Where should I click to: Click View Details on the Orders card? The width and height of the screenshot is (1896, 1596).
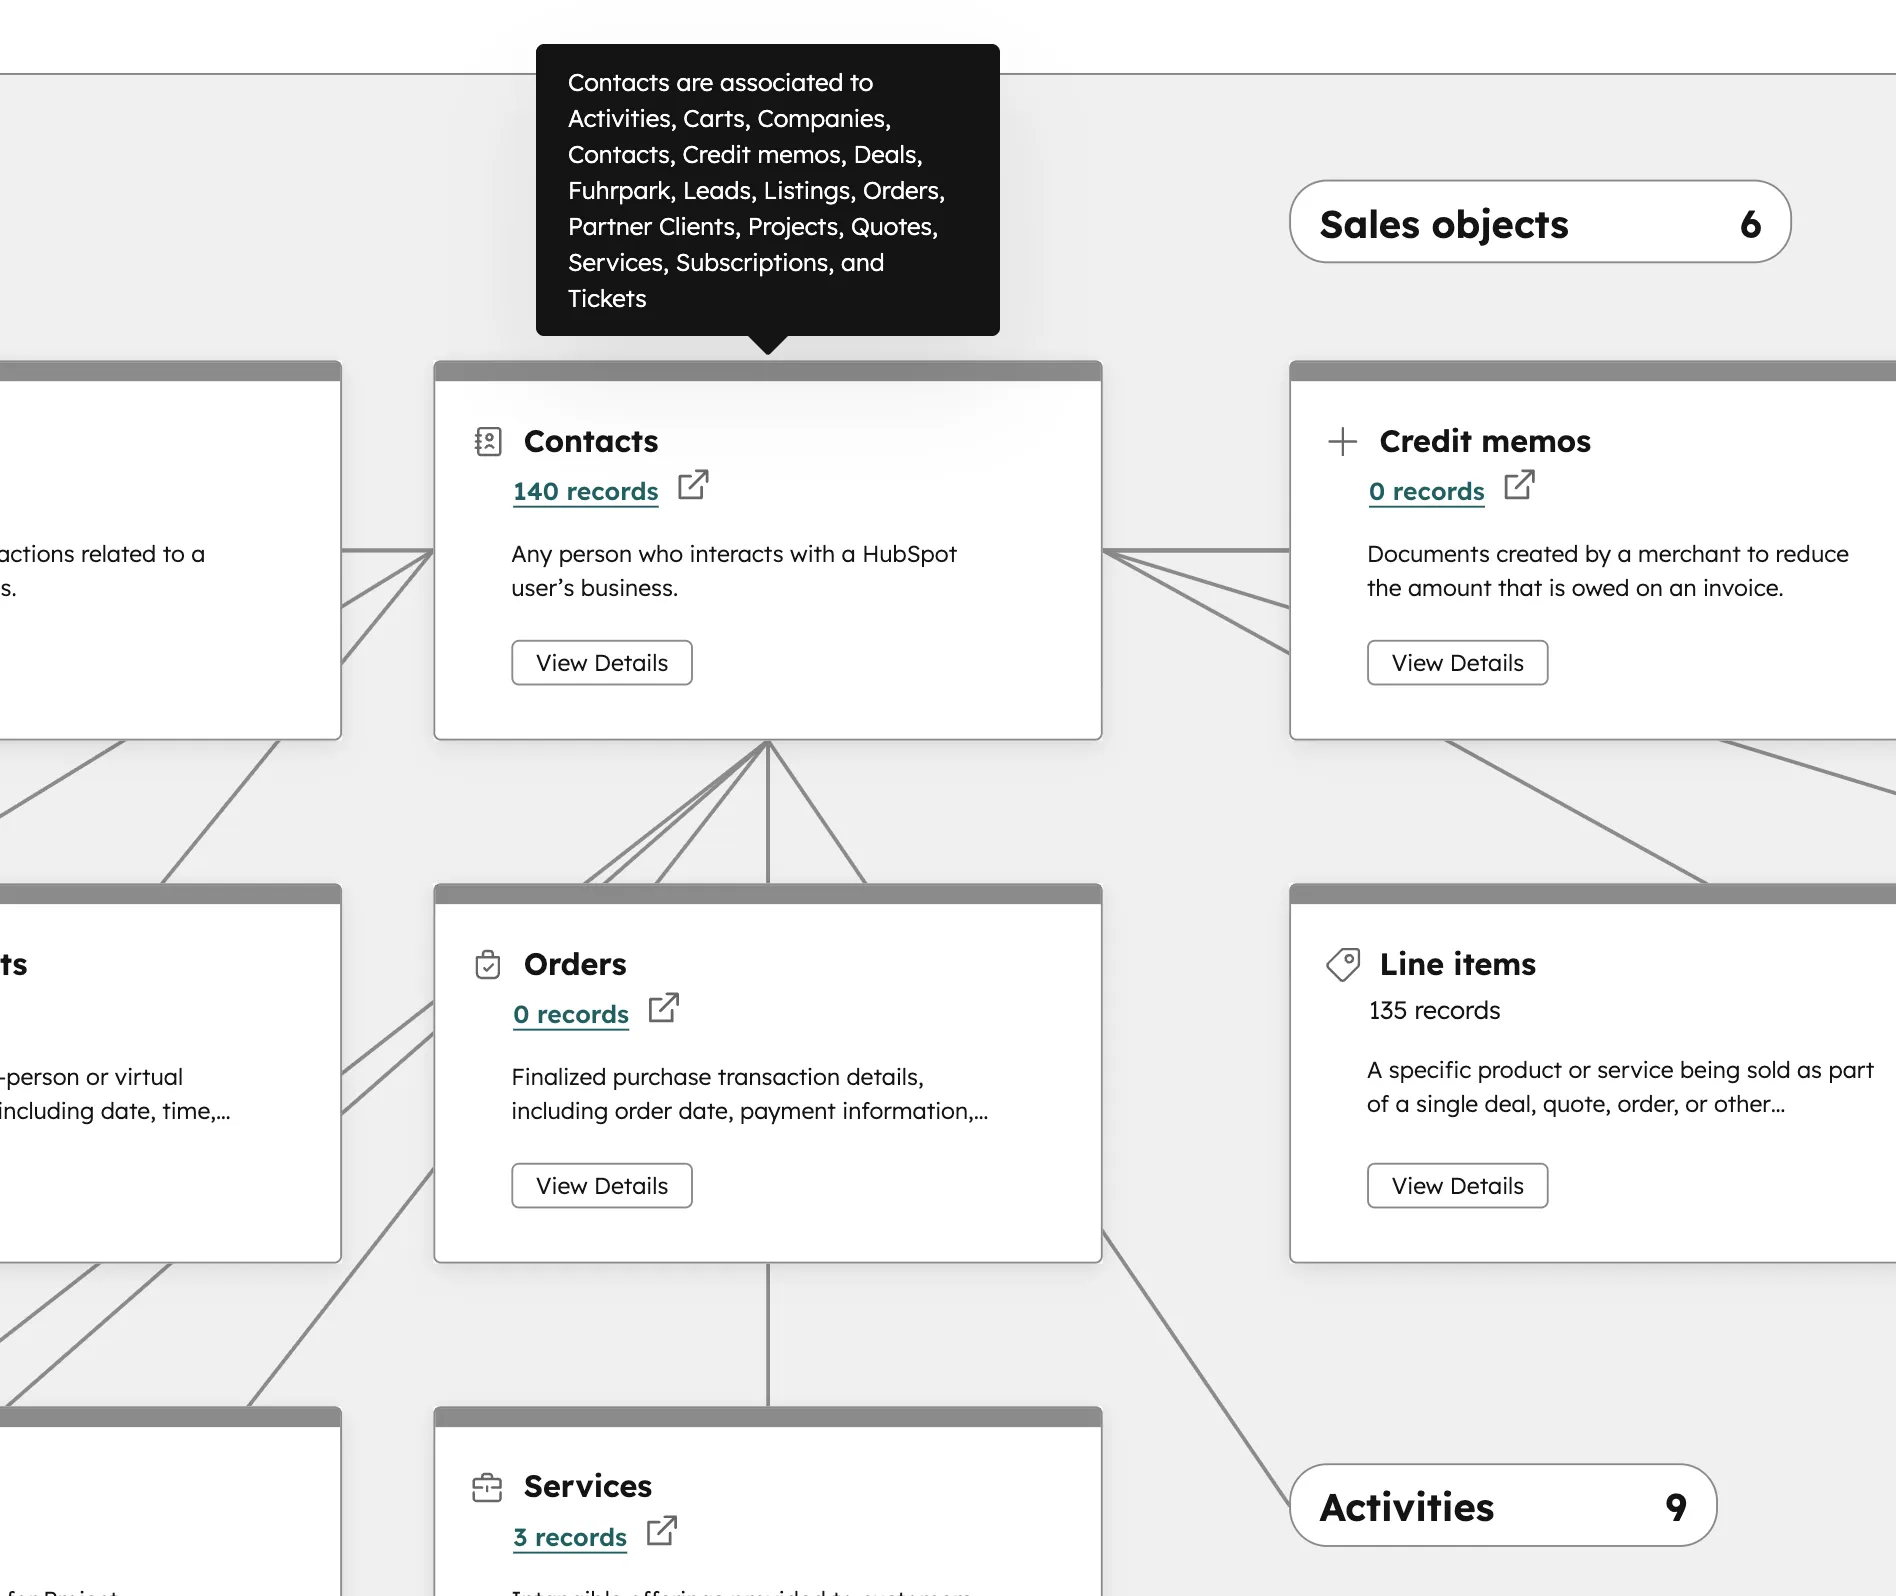point(601,1185)
